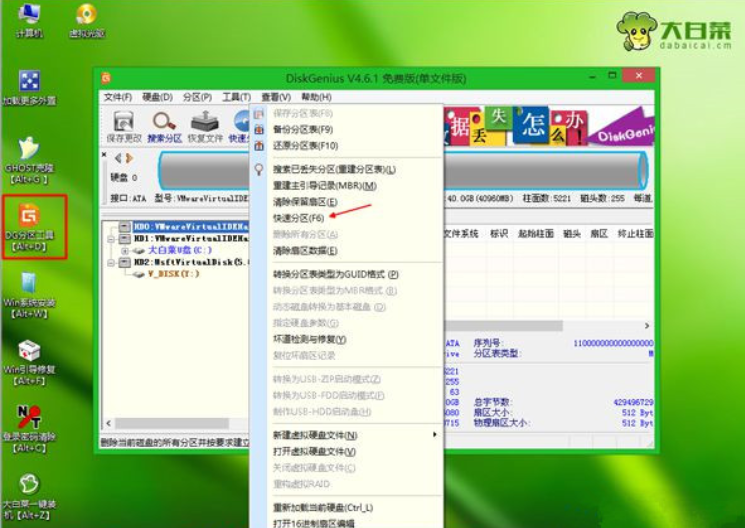745x528 pixels.
Task: Open the 工具(T) menu
Action: point(237,97)
